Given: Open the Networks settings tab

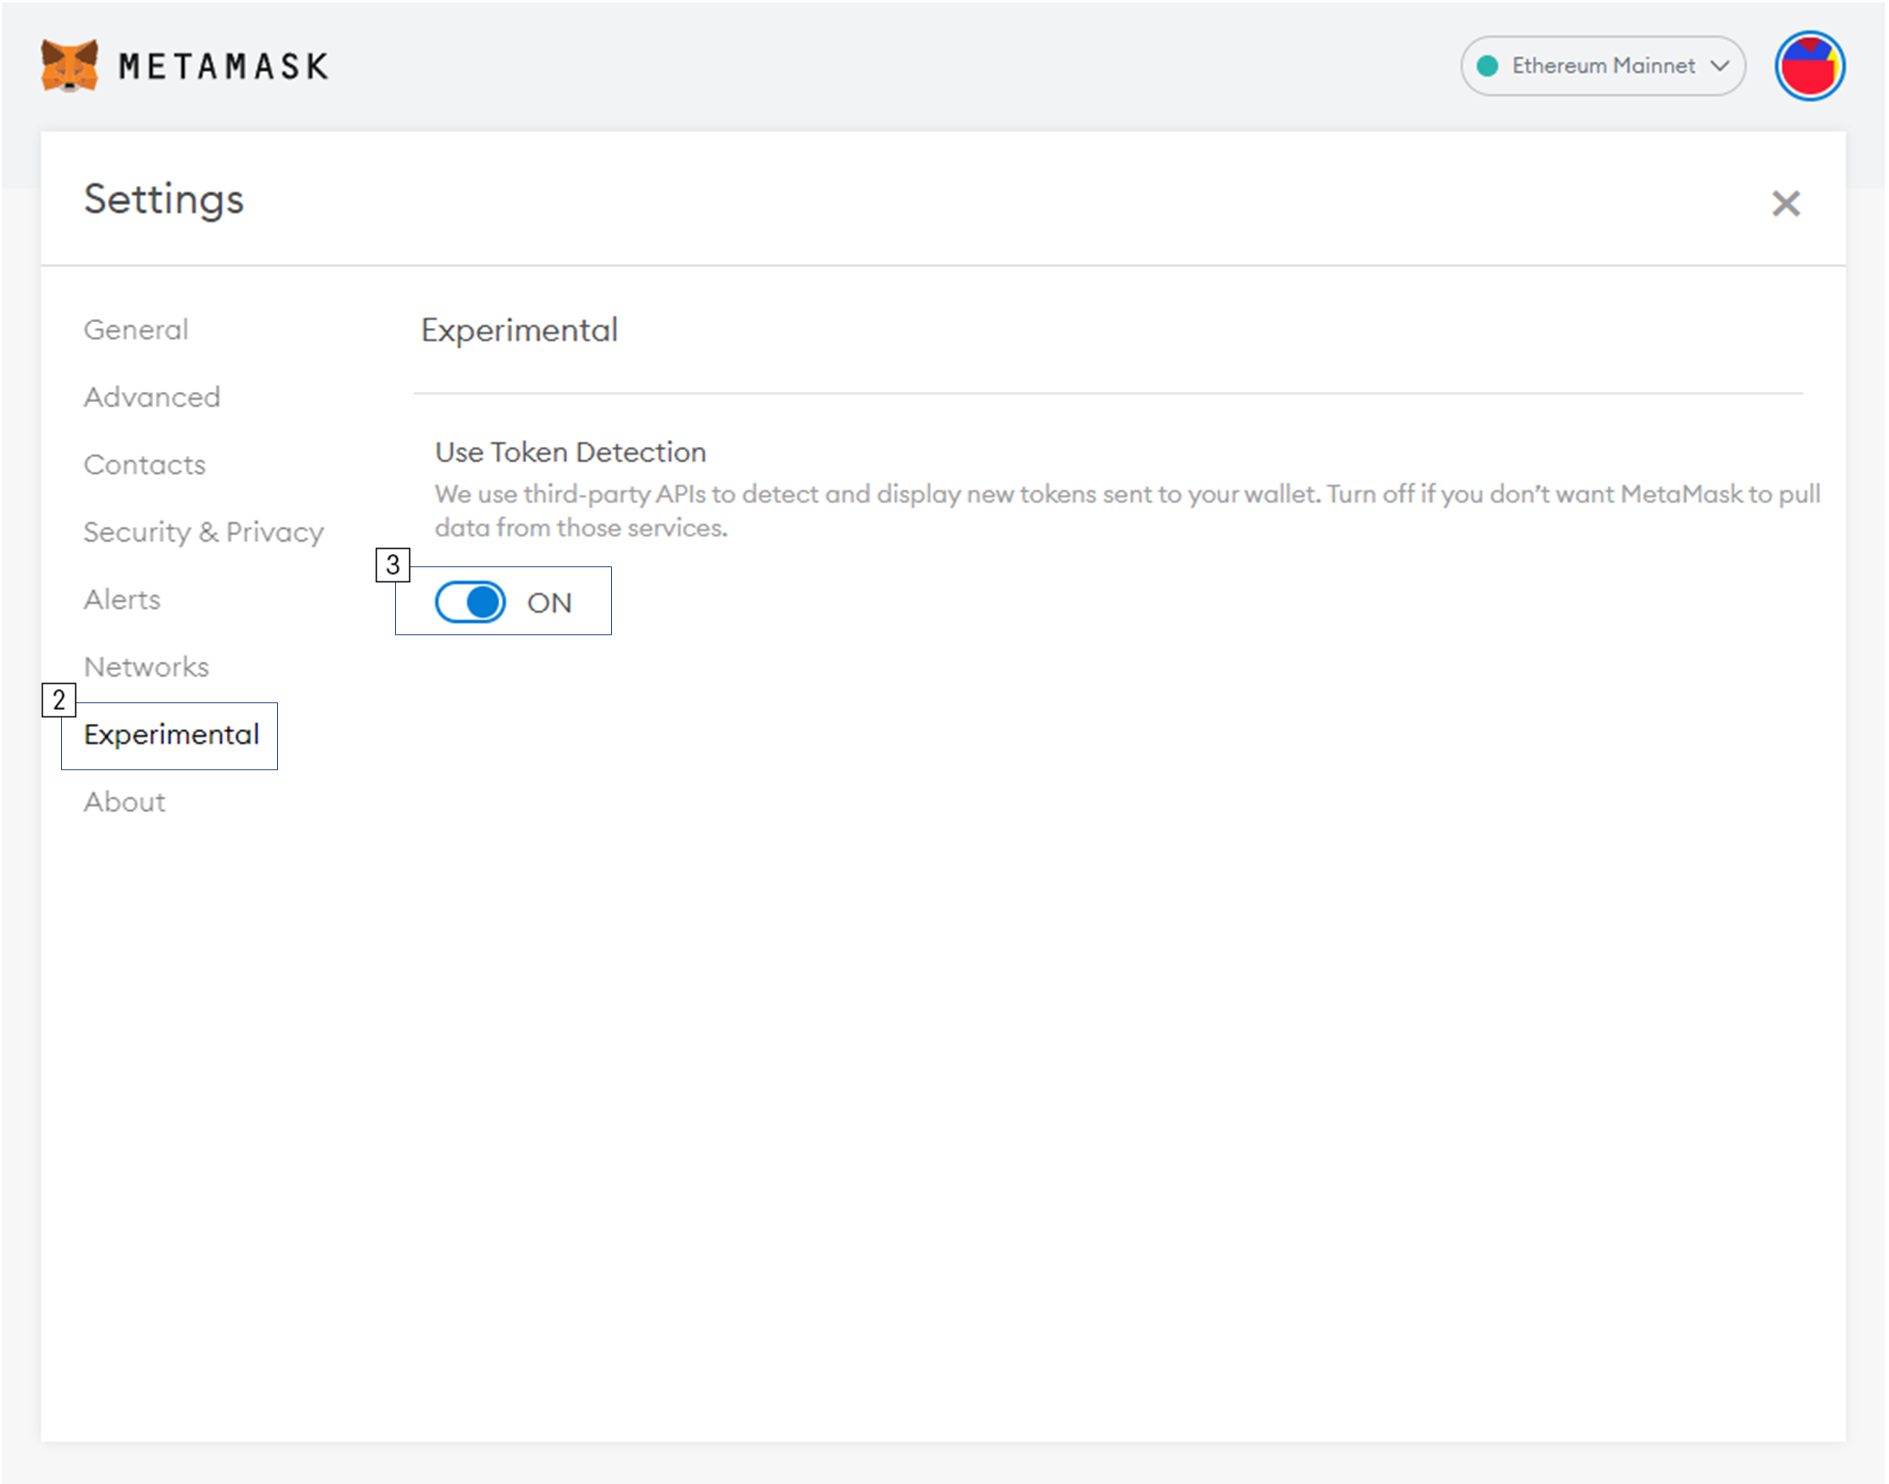Looking at the screenshot, I should coord(147,667).
